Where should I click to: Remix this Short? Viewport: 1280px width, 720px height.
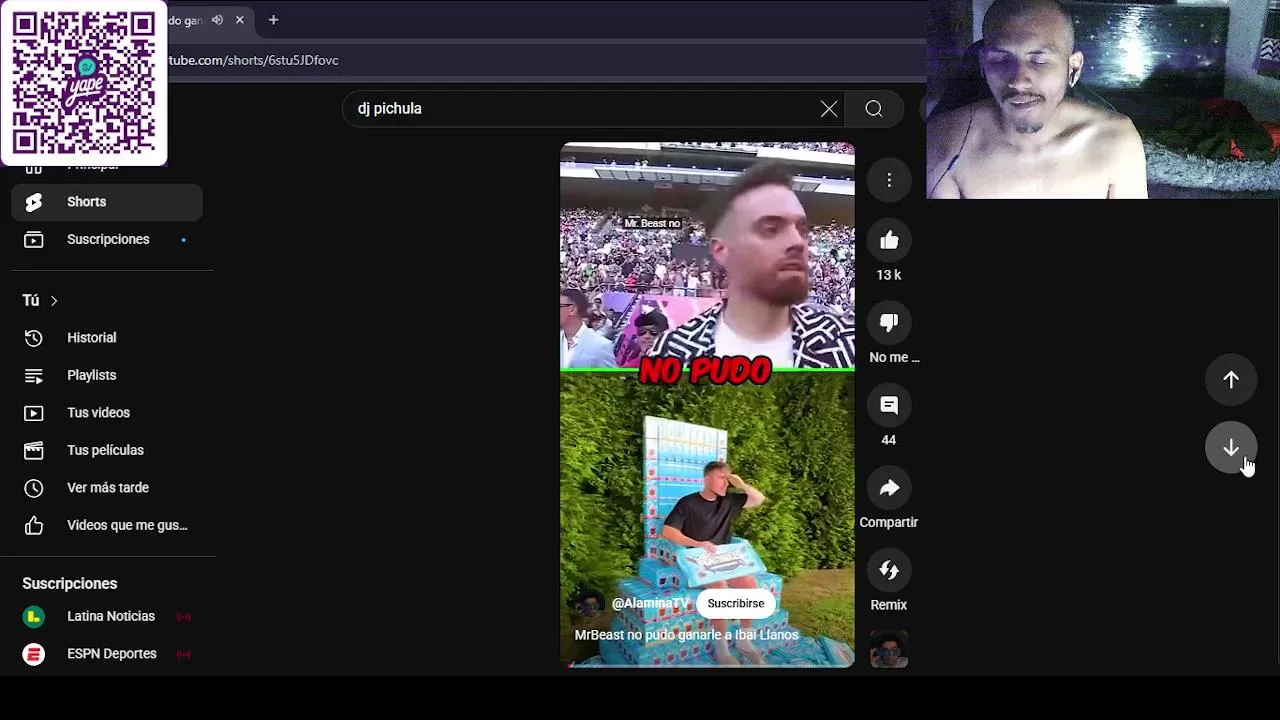(x=889, y=571)
